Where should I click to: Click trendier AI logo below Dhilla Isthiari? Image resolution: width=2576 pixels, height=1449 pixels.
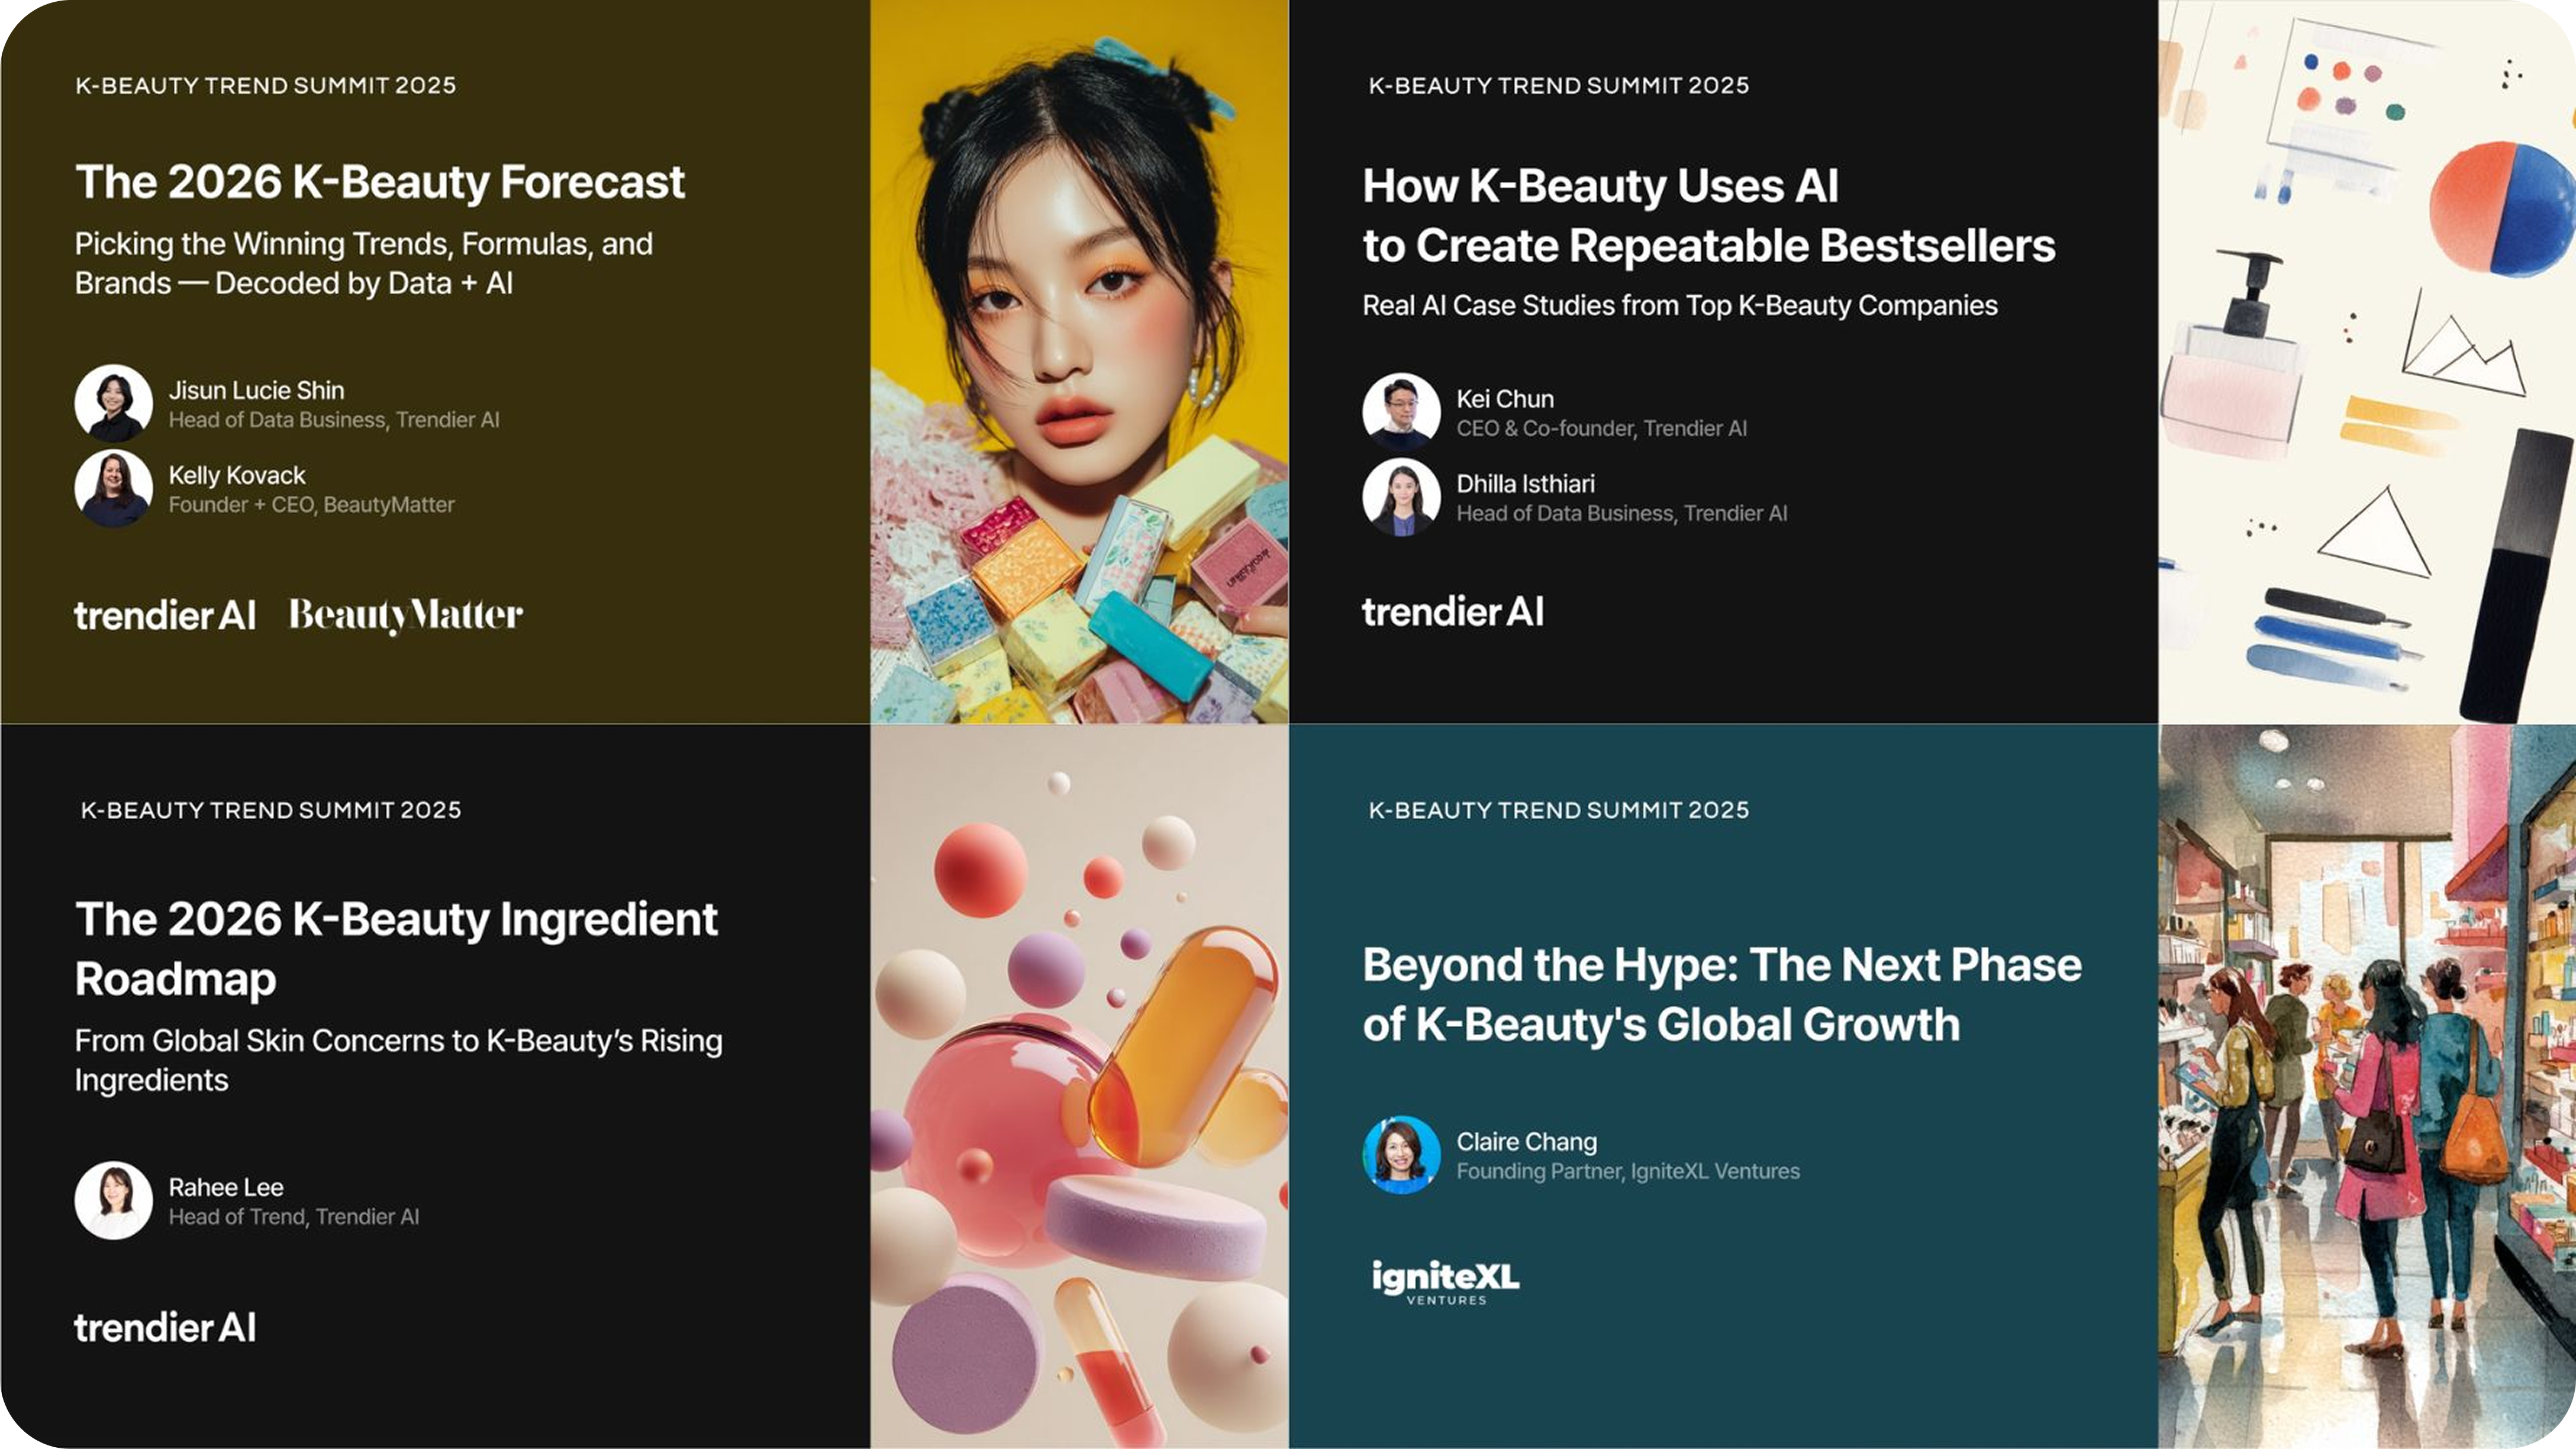1452,611
